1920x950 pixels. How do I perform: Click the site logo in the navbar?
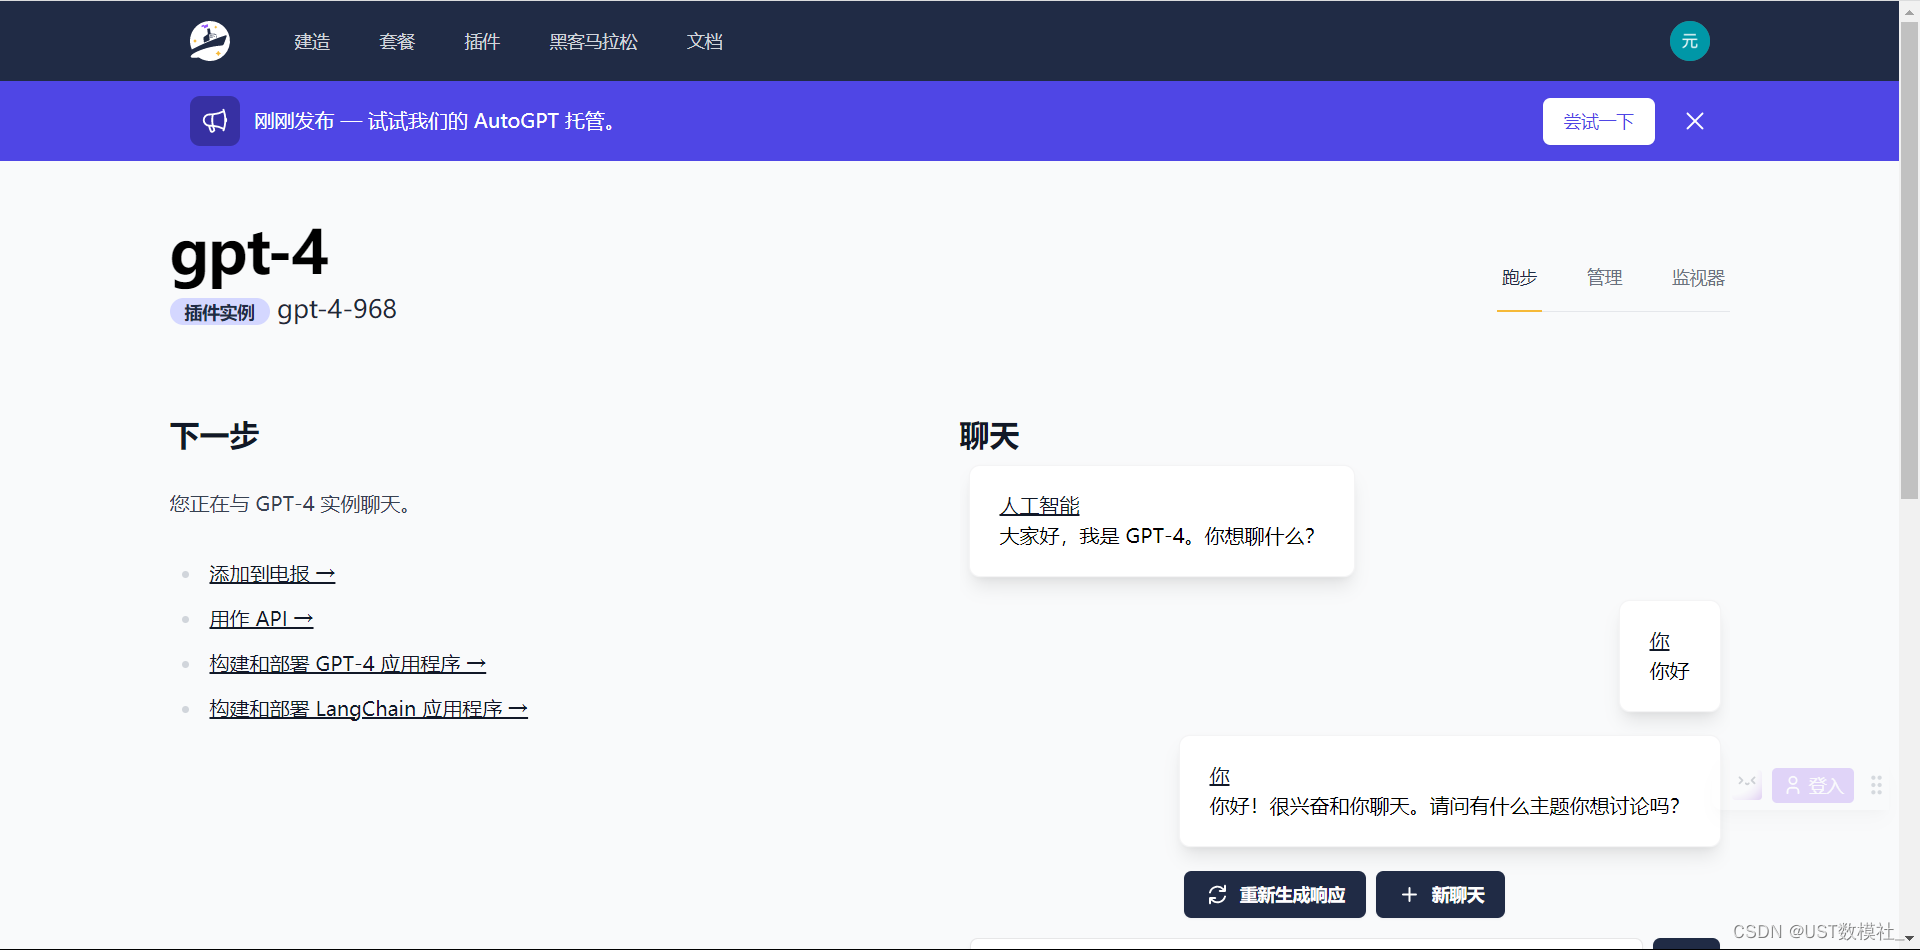[x=210, y=41]
